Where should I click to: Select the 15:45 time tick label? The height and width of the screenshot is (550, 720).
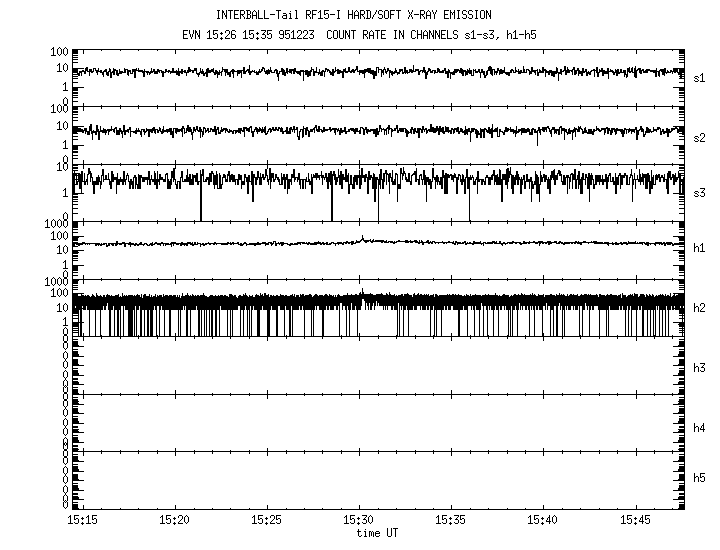coord(635,520)
